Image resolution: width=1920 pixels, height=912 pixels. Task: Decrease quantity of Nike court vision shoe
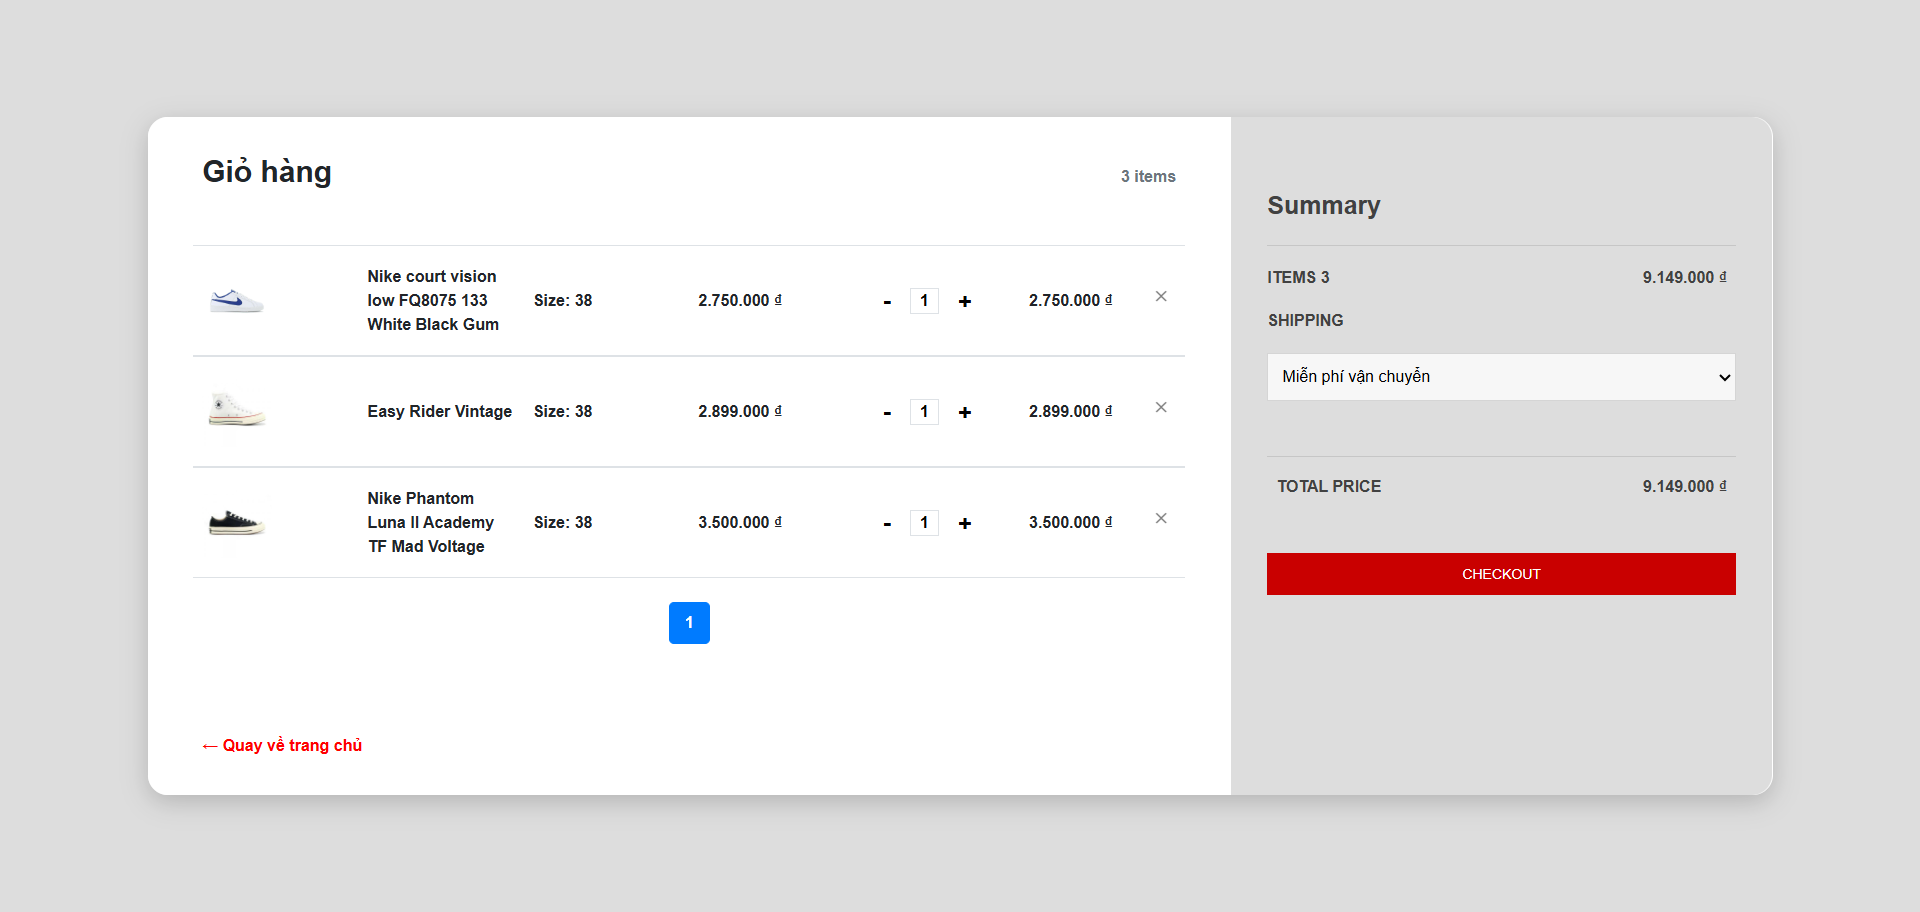tap(887, 302)
